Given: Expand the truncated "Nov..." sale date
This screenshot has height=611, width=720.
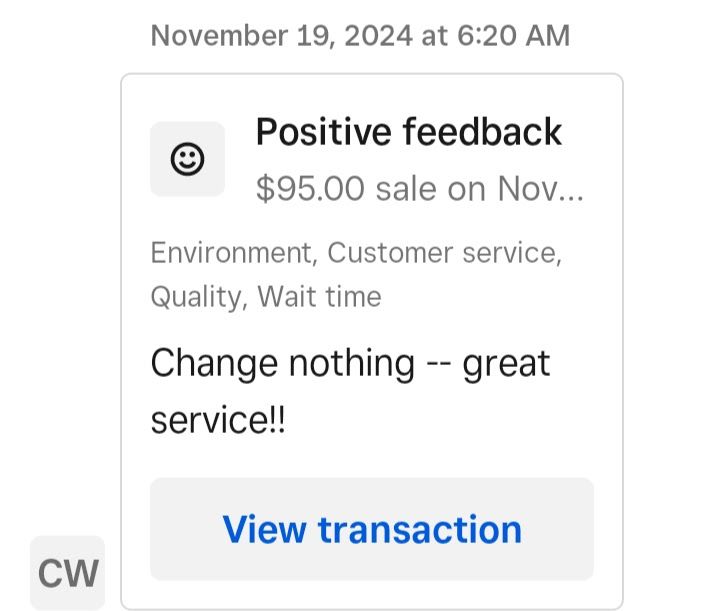Looking at the screenshot, I should pos(540,189).
